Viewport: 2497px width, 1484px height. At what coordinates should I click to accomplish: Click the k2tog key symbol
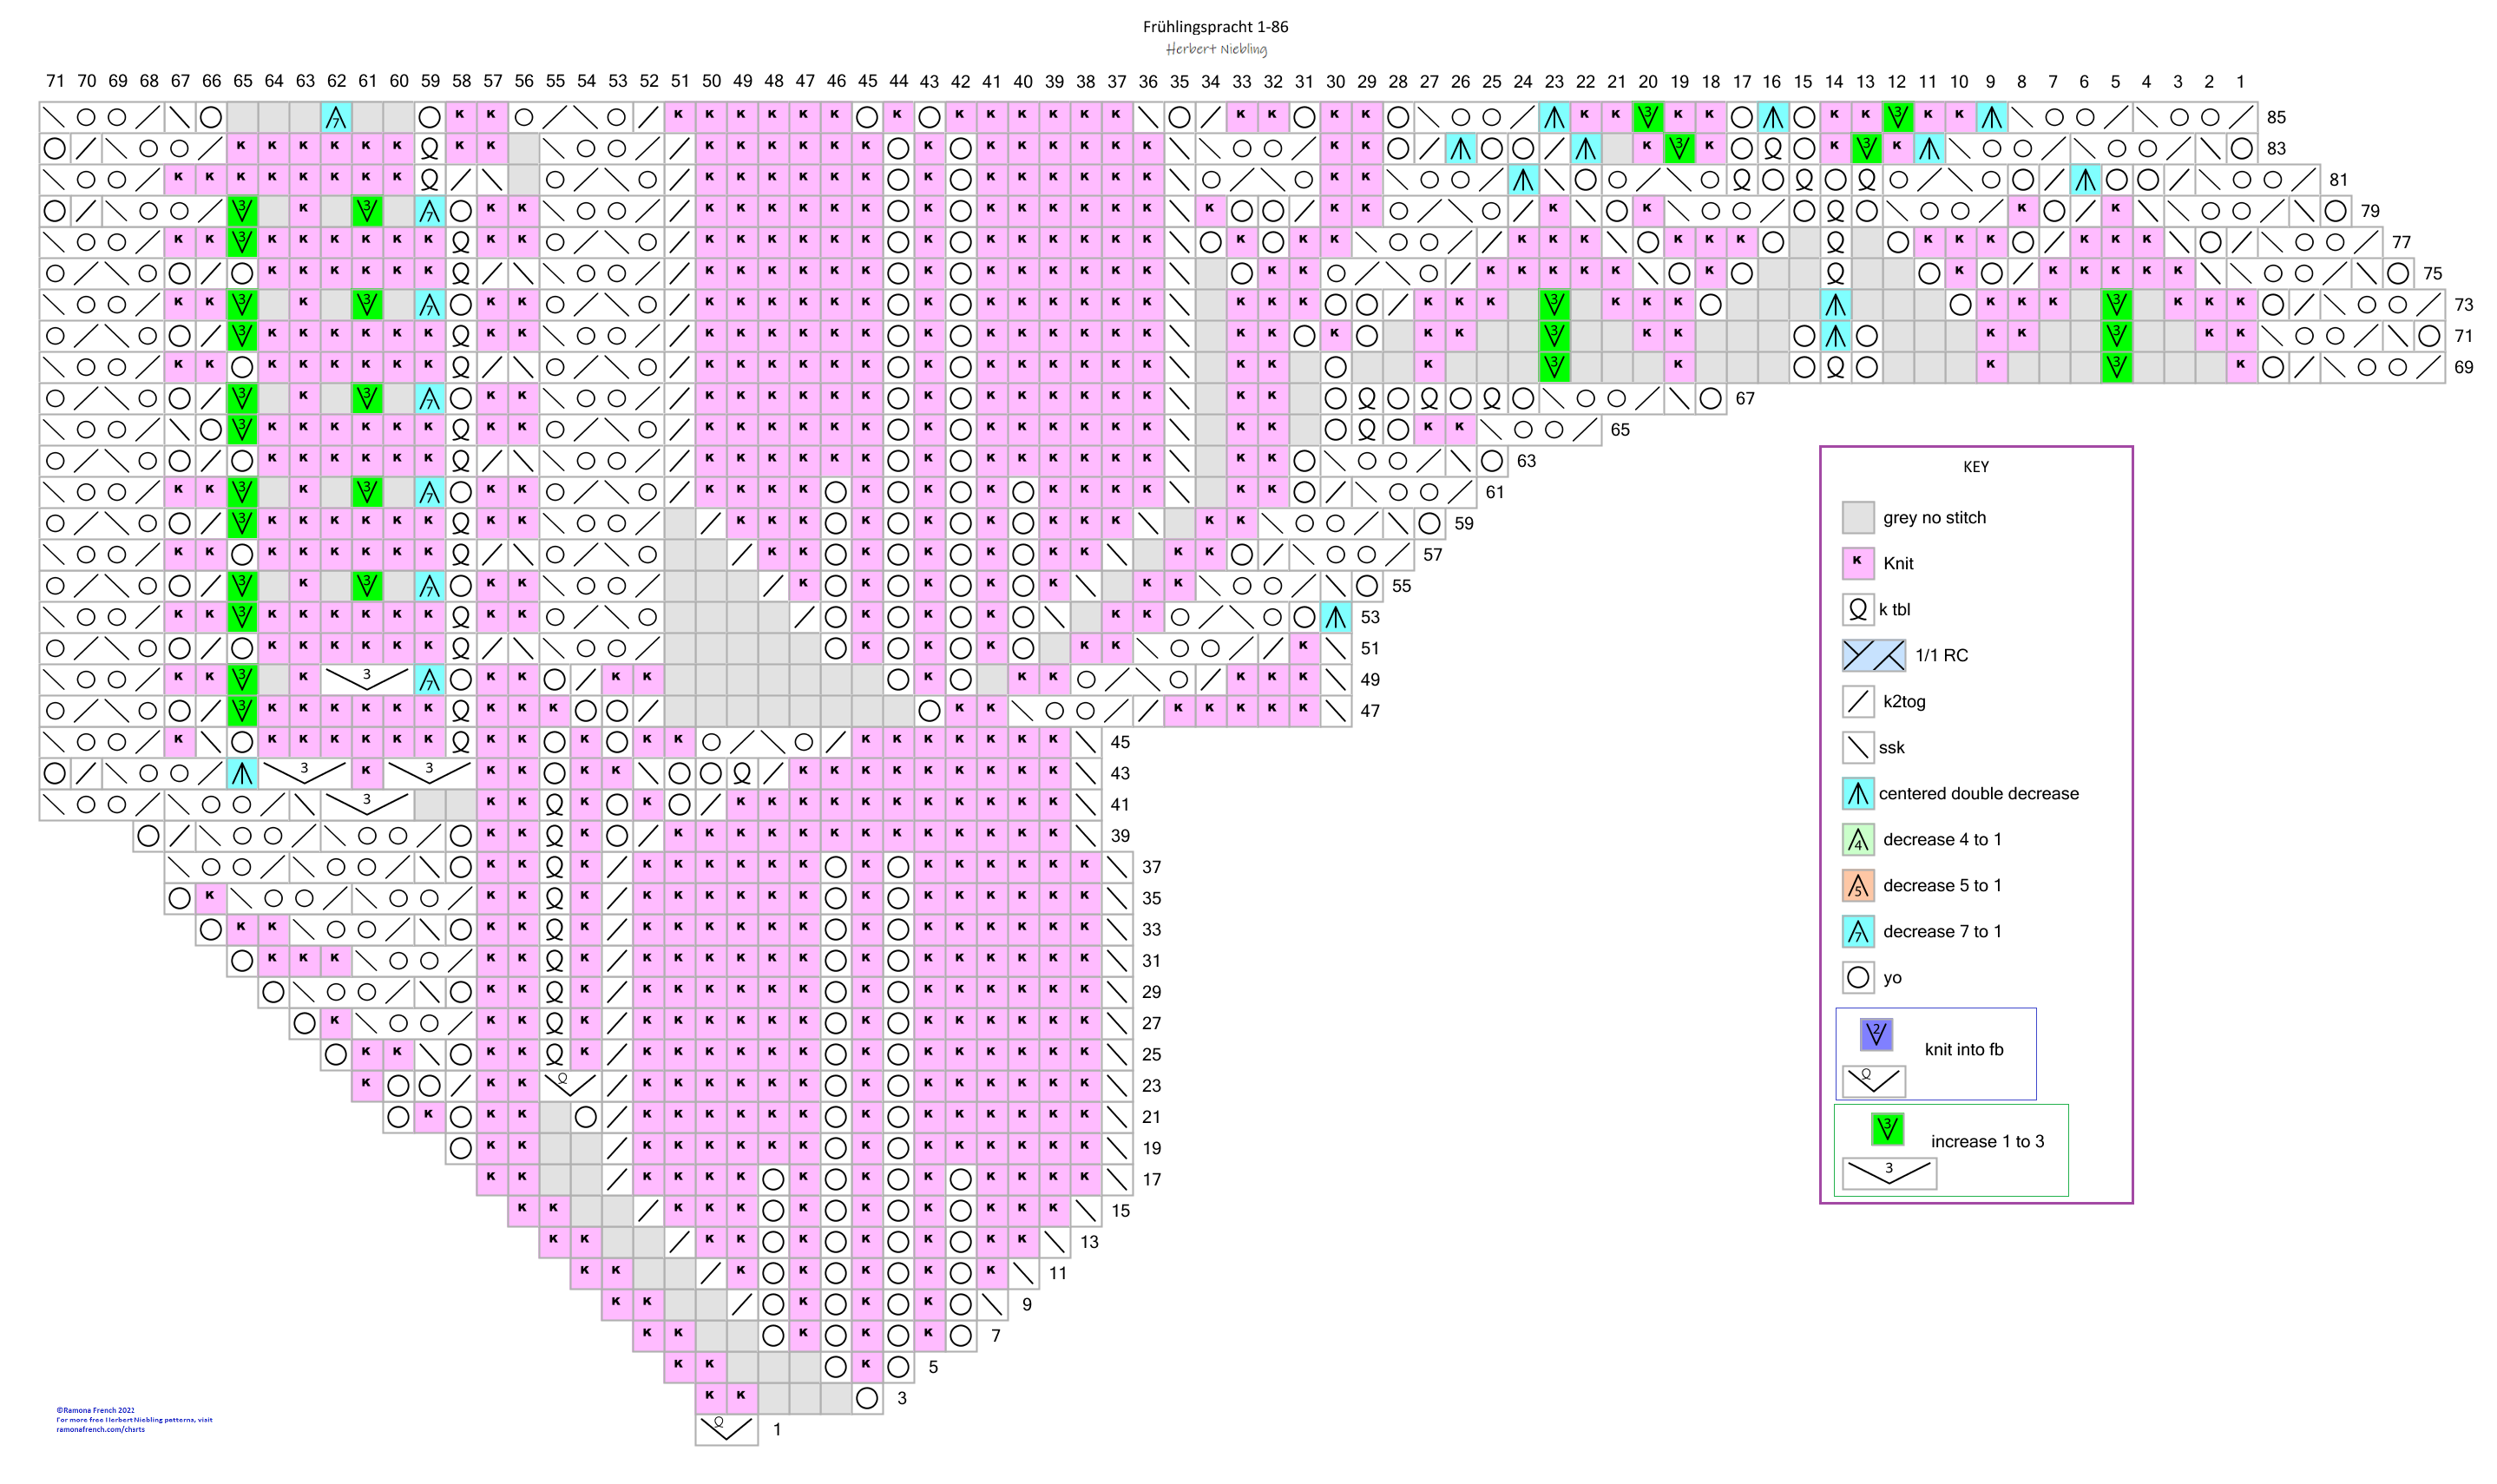click(1857, 701)
